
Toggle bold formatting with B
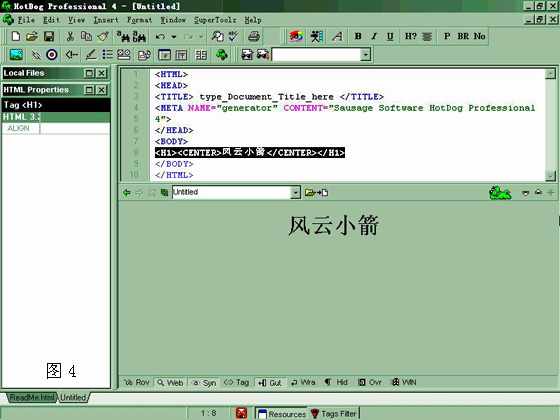358,36
